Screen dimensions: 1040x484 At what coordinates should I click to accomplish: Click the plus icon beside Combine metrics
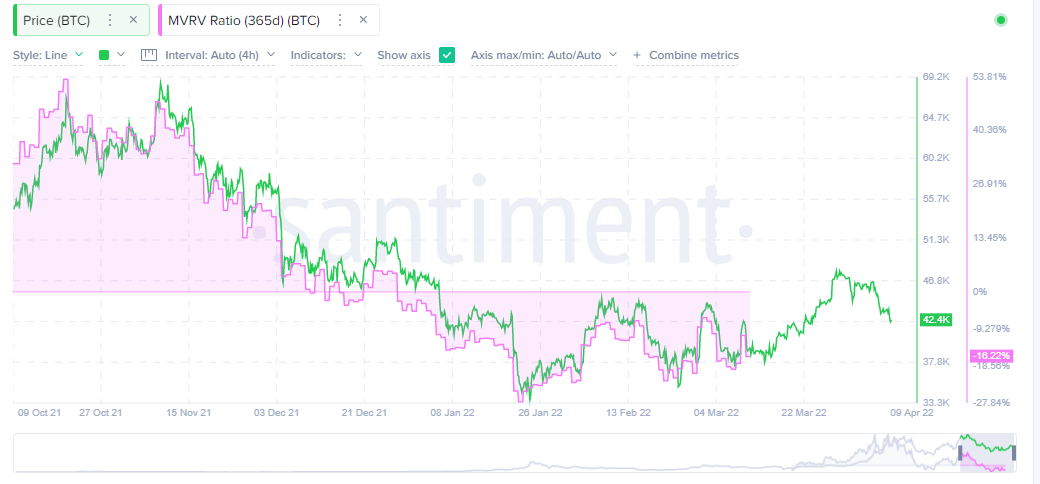click(637, 55)
